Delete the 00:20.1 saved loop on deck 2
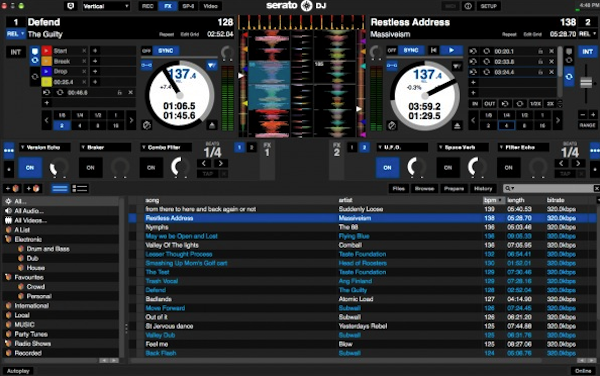 click(x=551, y=51)
